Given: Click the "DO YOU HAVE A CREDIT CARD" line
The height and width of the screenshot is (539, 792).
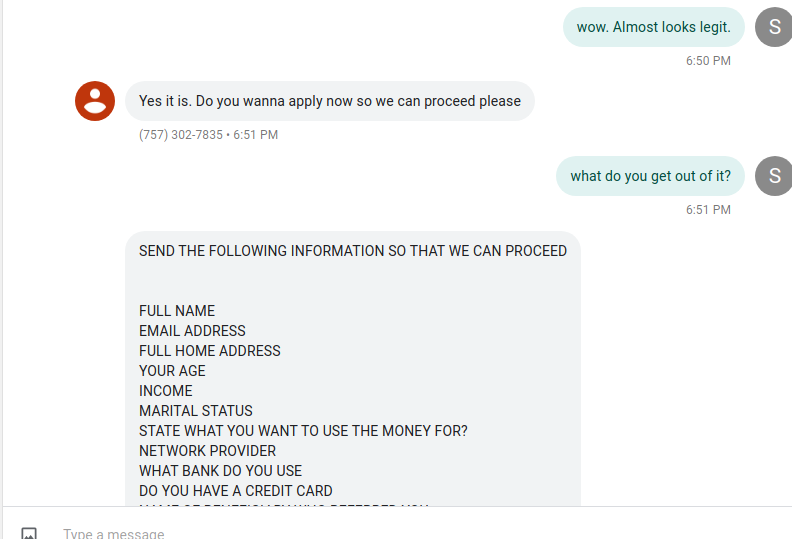Looking at the screenshot, I should (235, 491).
